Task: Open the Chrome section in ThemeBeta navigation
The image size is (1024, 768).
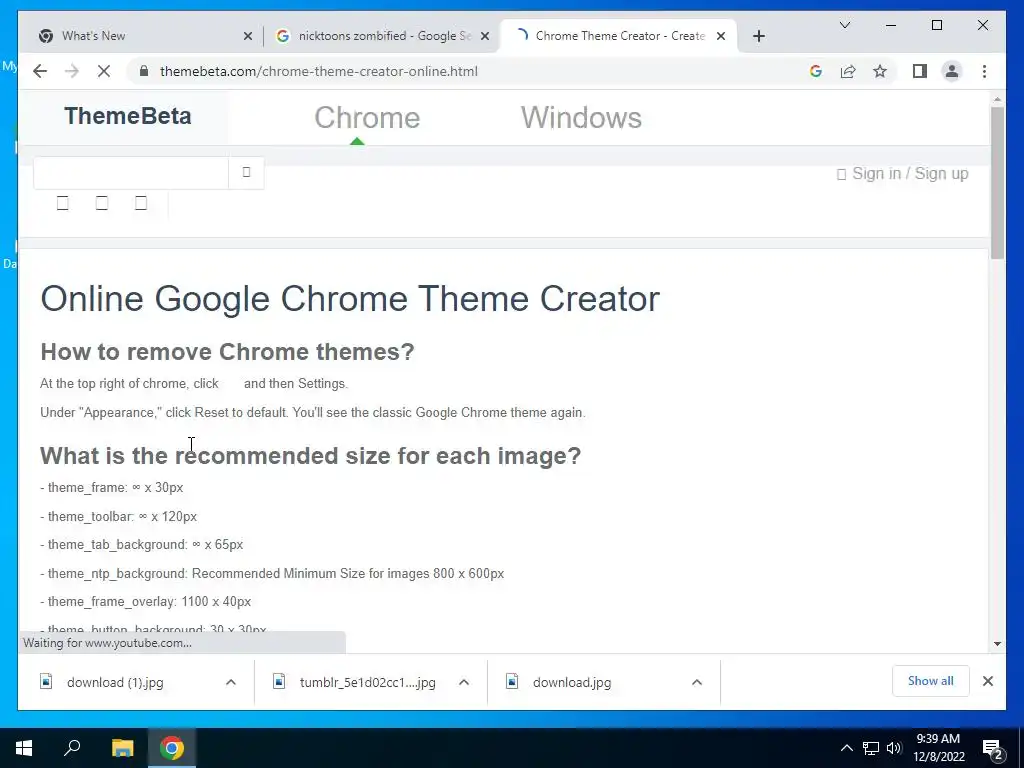Action: (367, 118)
